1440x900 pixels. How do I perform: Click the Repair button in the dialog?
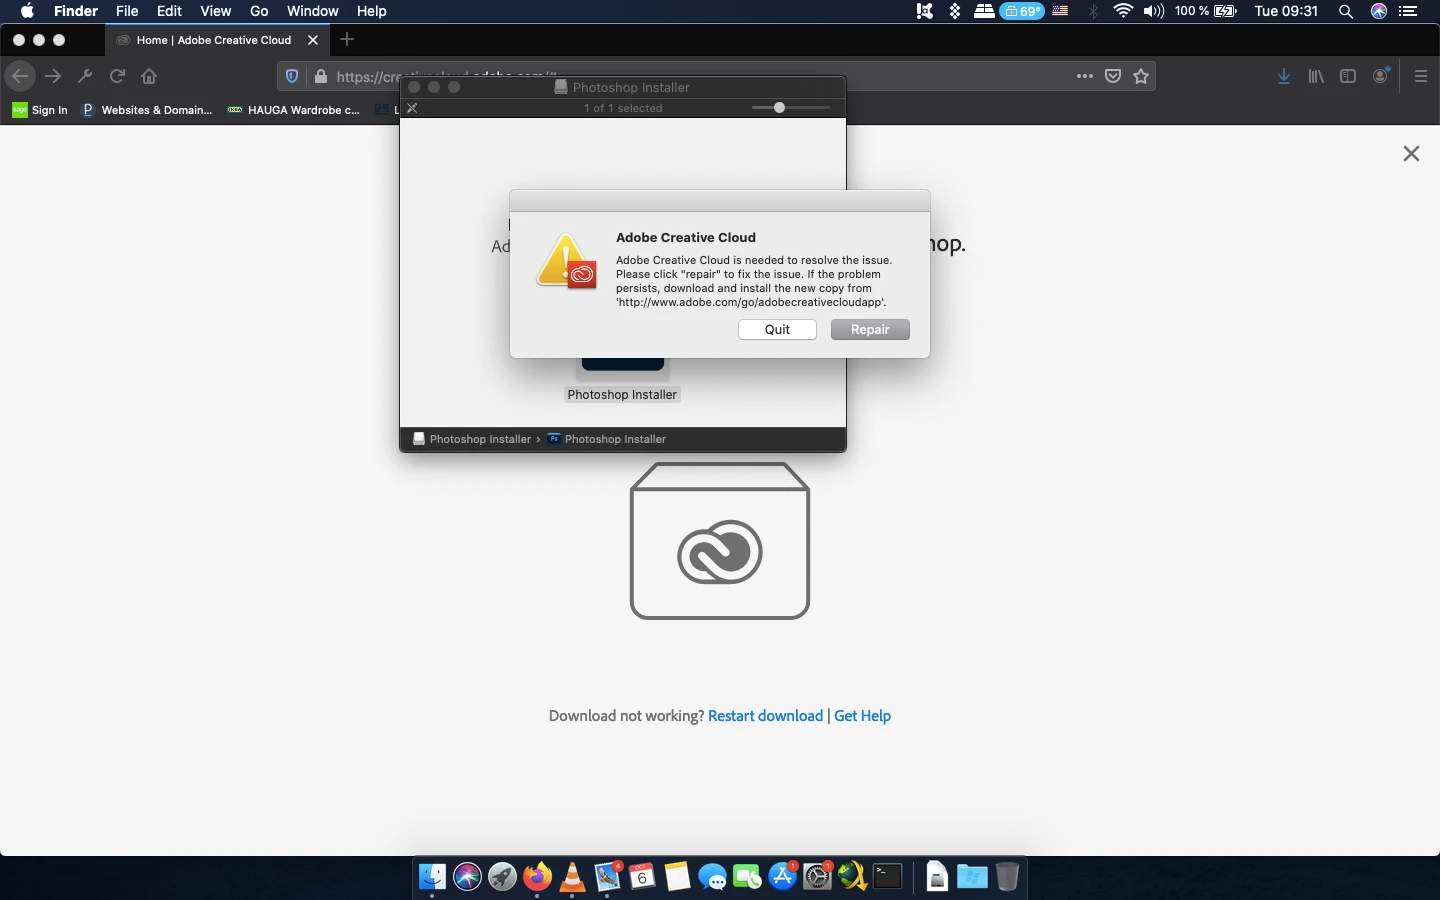coord(870,330)
